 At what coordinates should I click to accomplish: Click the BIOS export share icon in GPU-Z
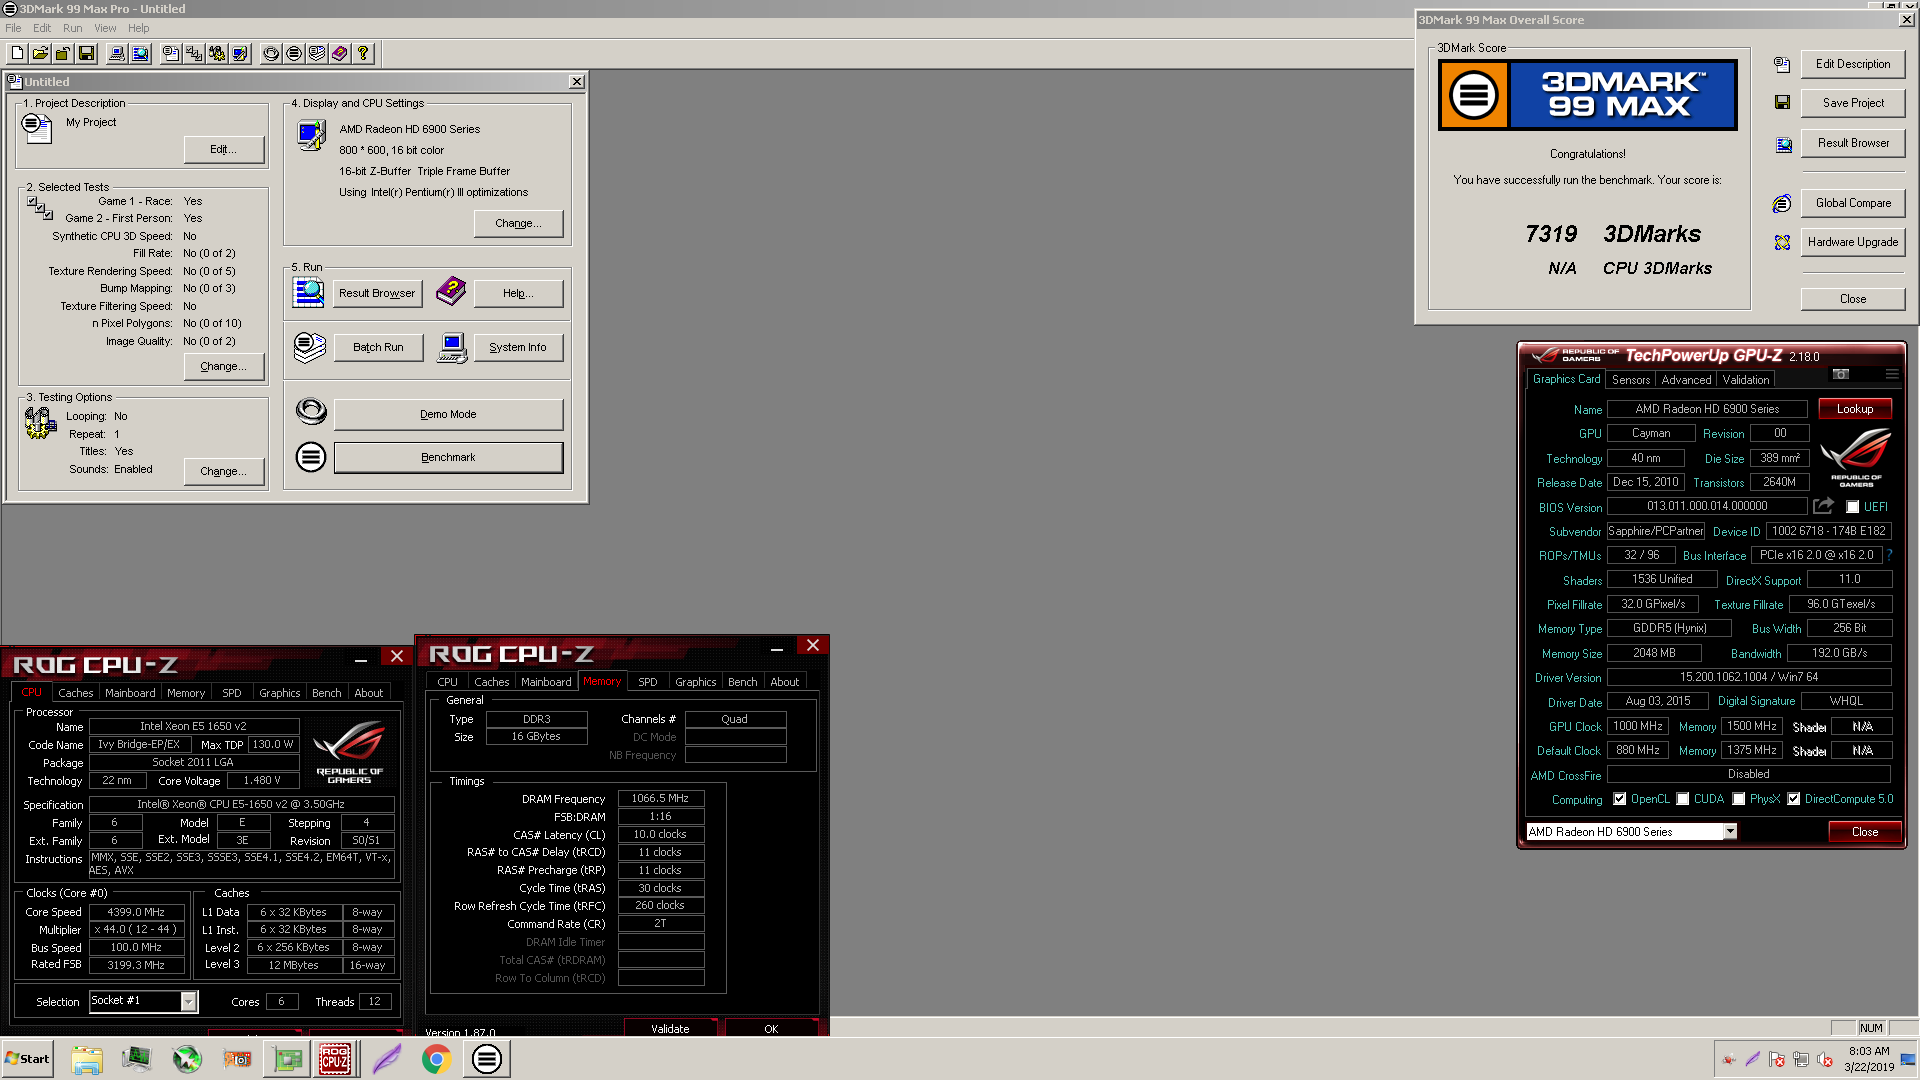(x=1823, y=506)
